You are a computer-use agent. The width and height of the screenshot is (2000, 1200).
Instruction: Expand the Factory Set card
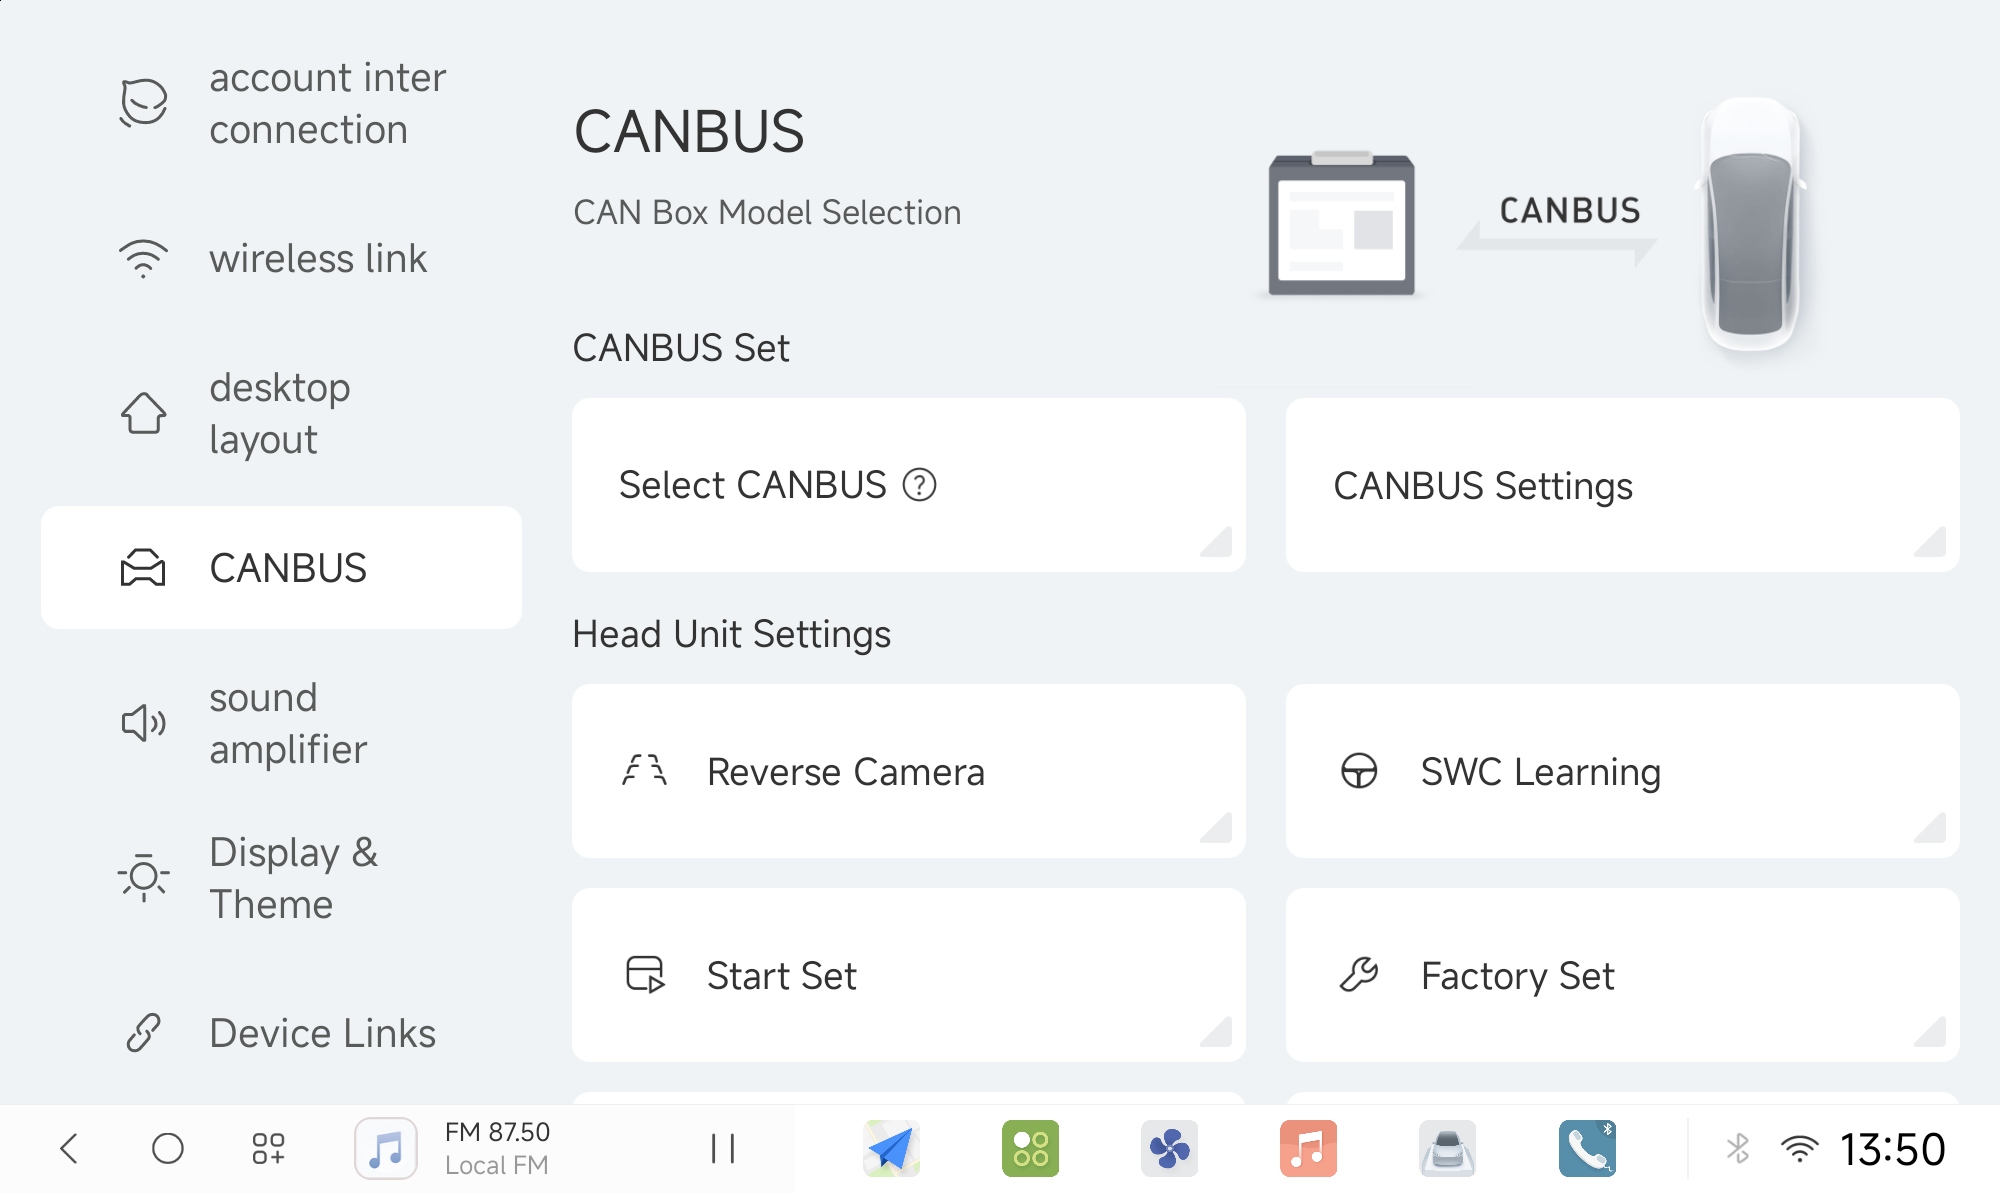(1621, 975)
